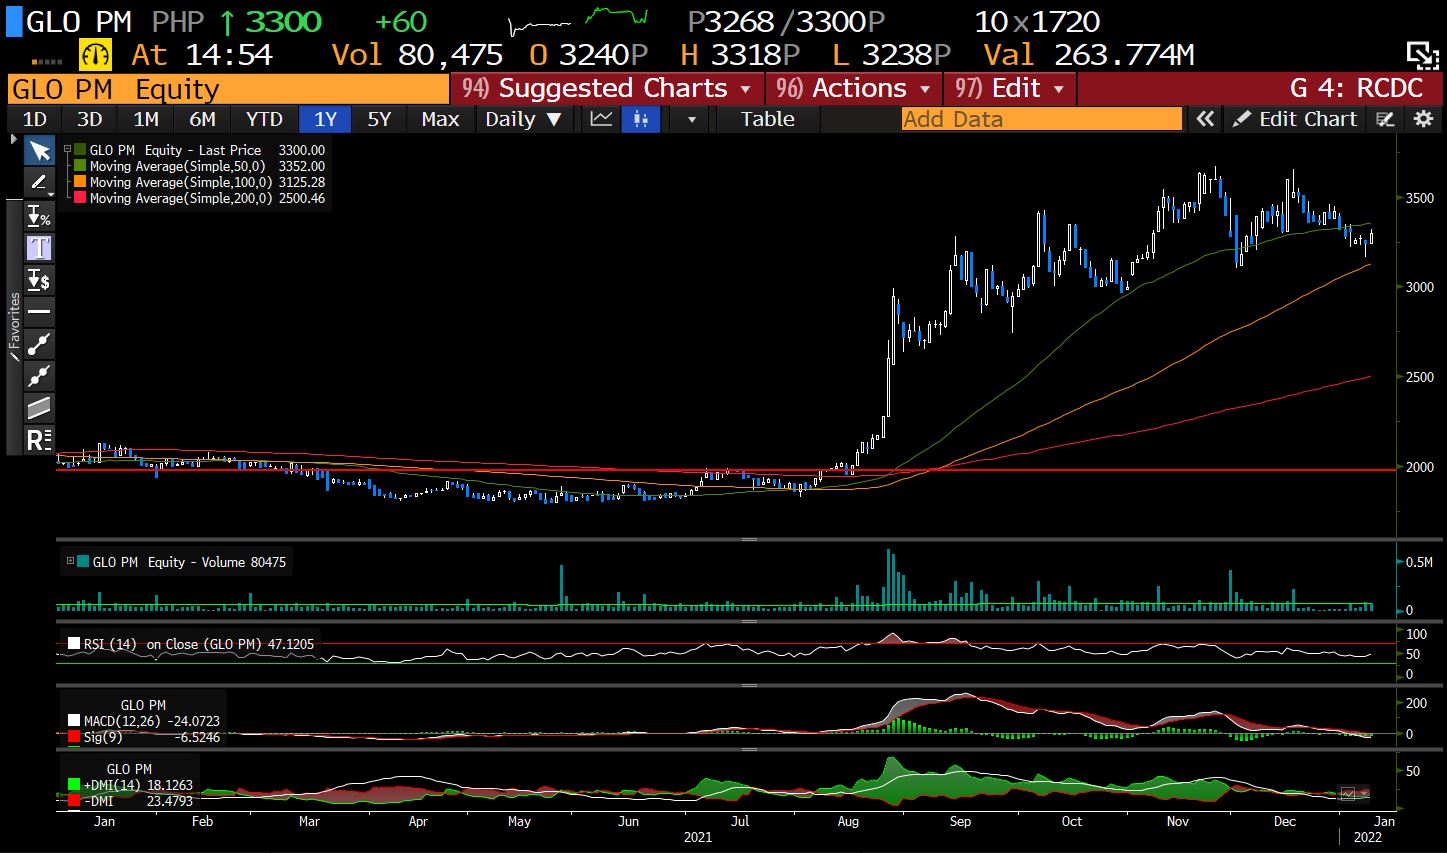The height and width of the screenshot is (853, 1447).
Task: Set range to 1M
Action: [x=146, y=119]
